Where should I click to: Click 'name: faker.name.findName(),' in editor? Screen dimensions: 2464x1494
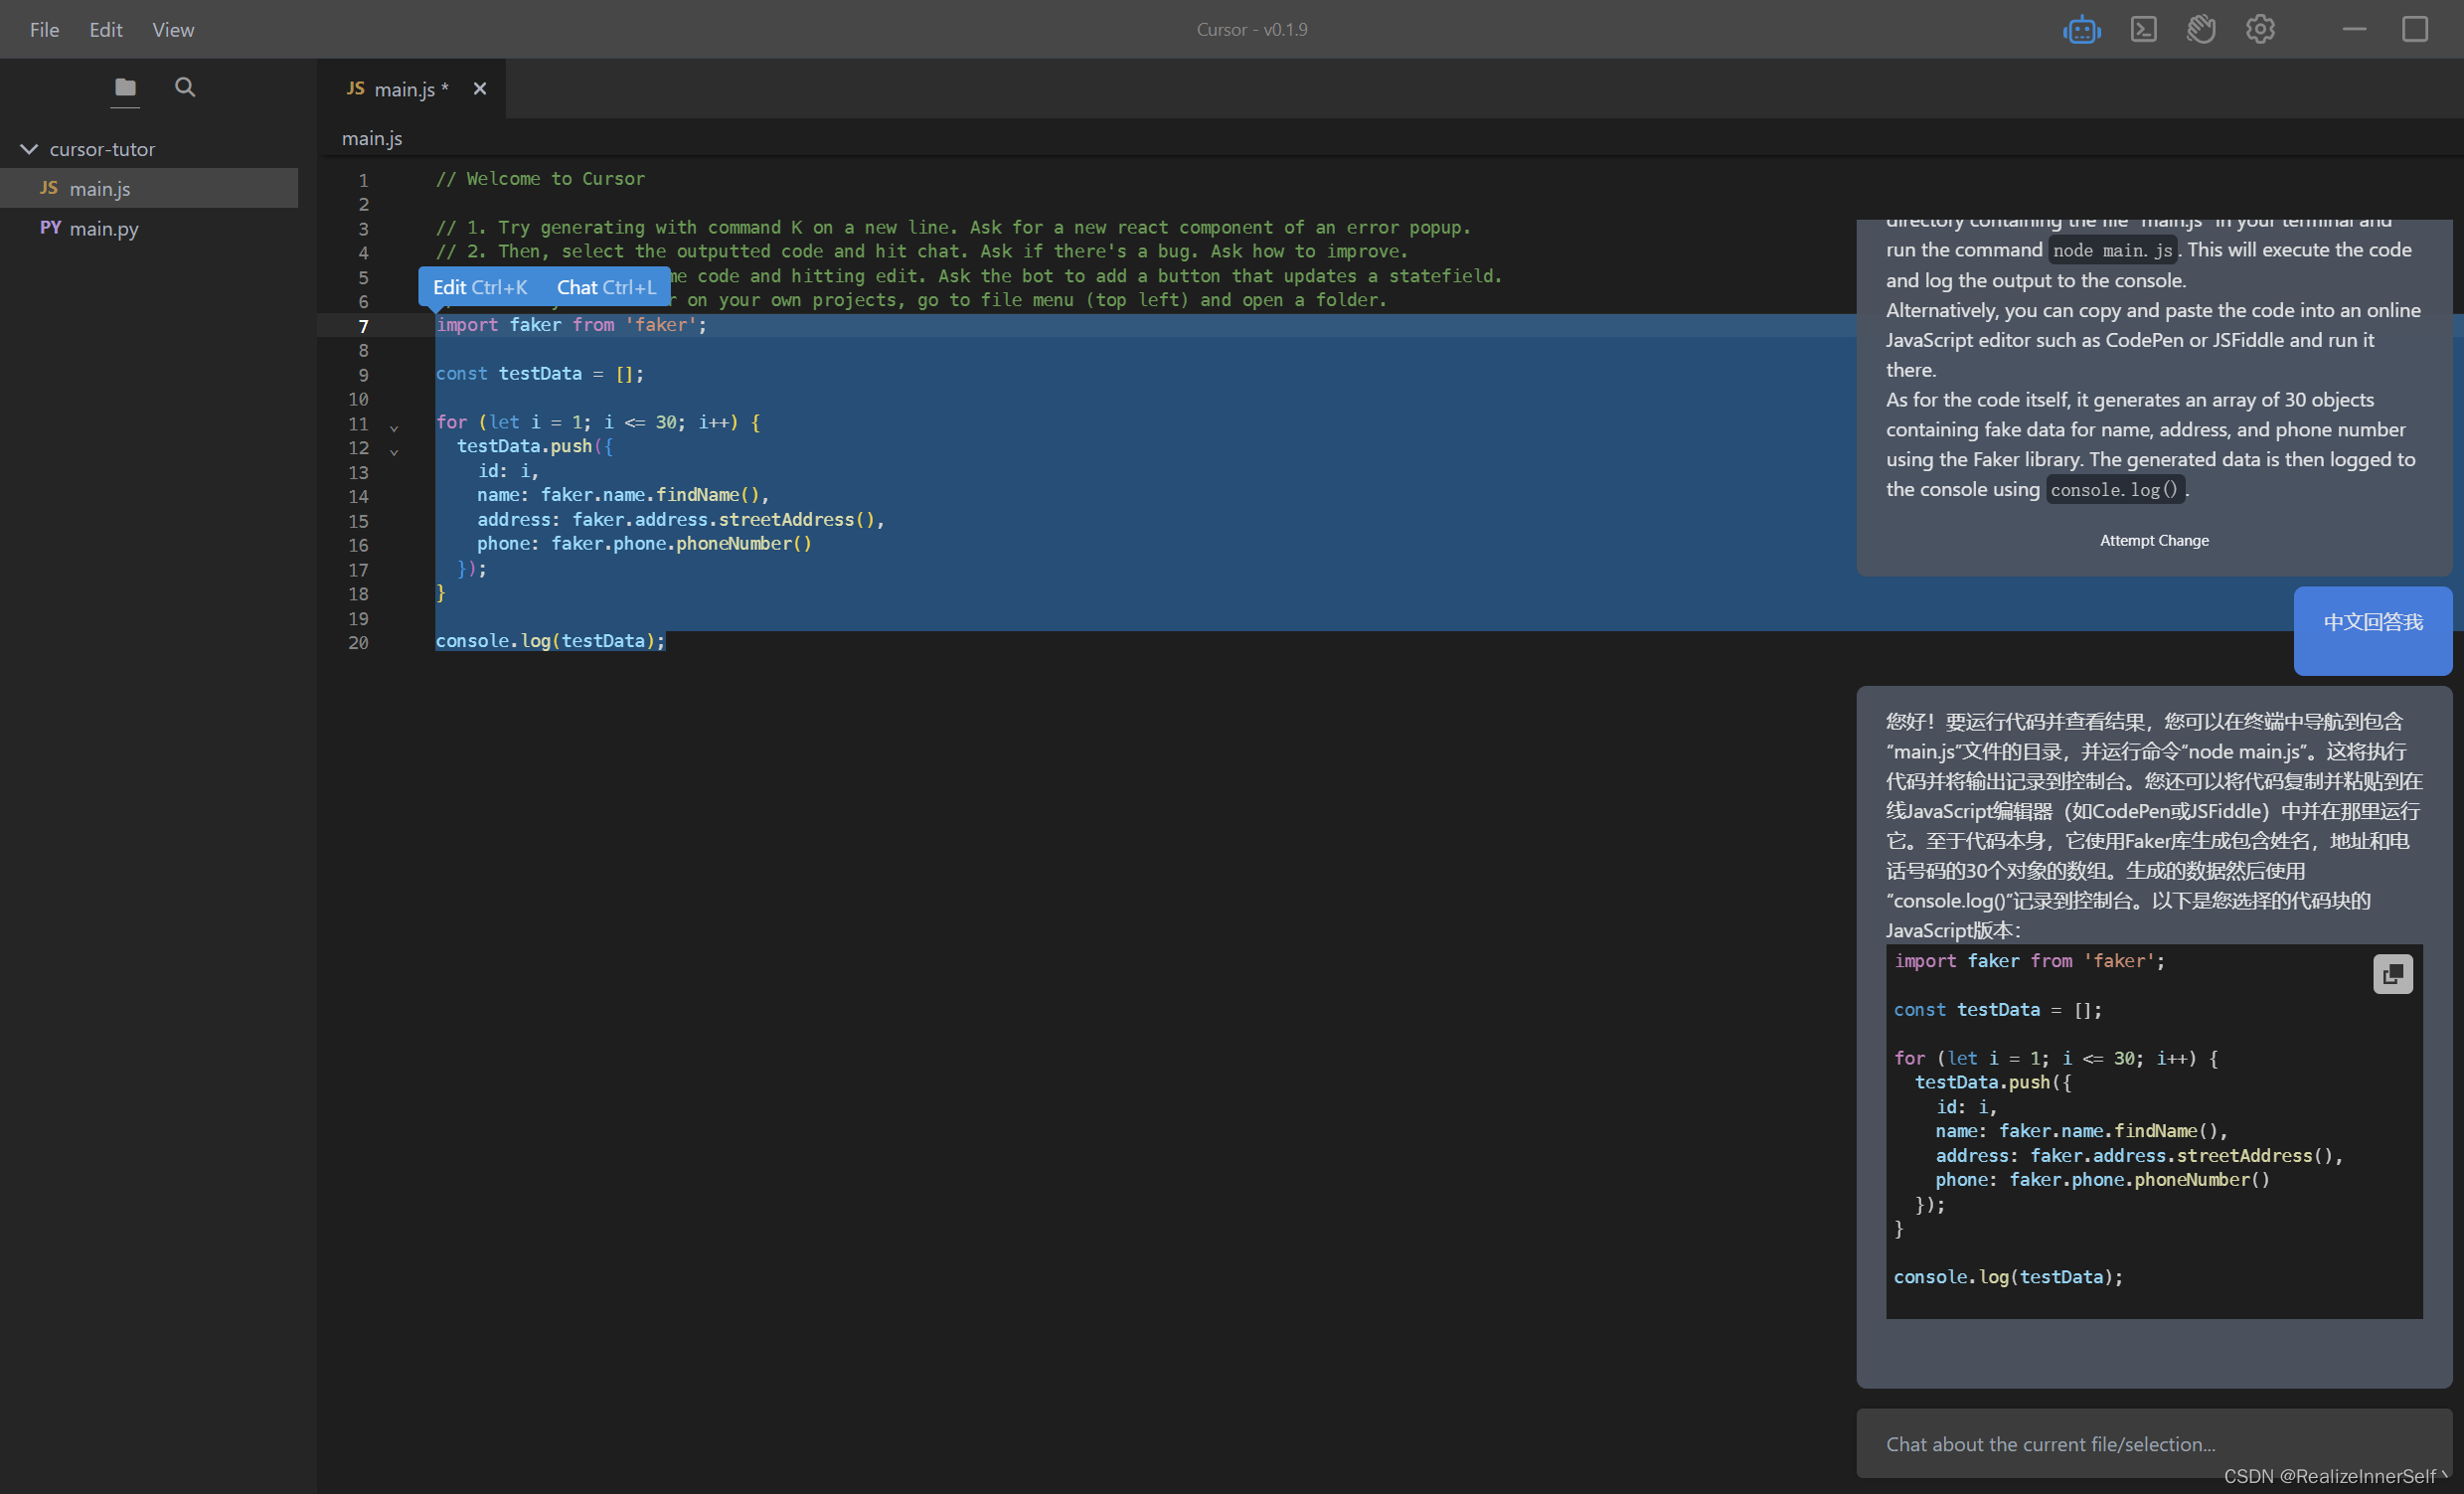tap(623, 494)
